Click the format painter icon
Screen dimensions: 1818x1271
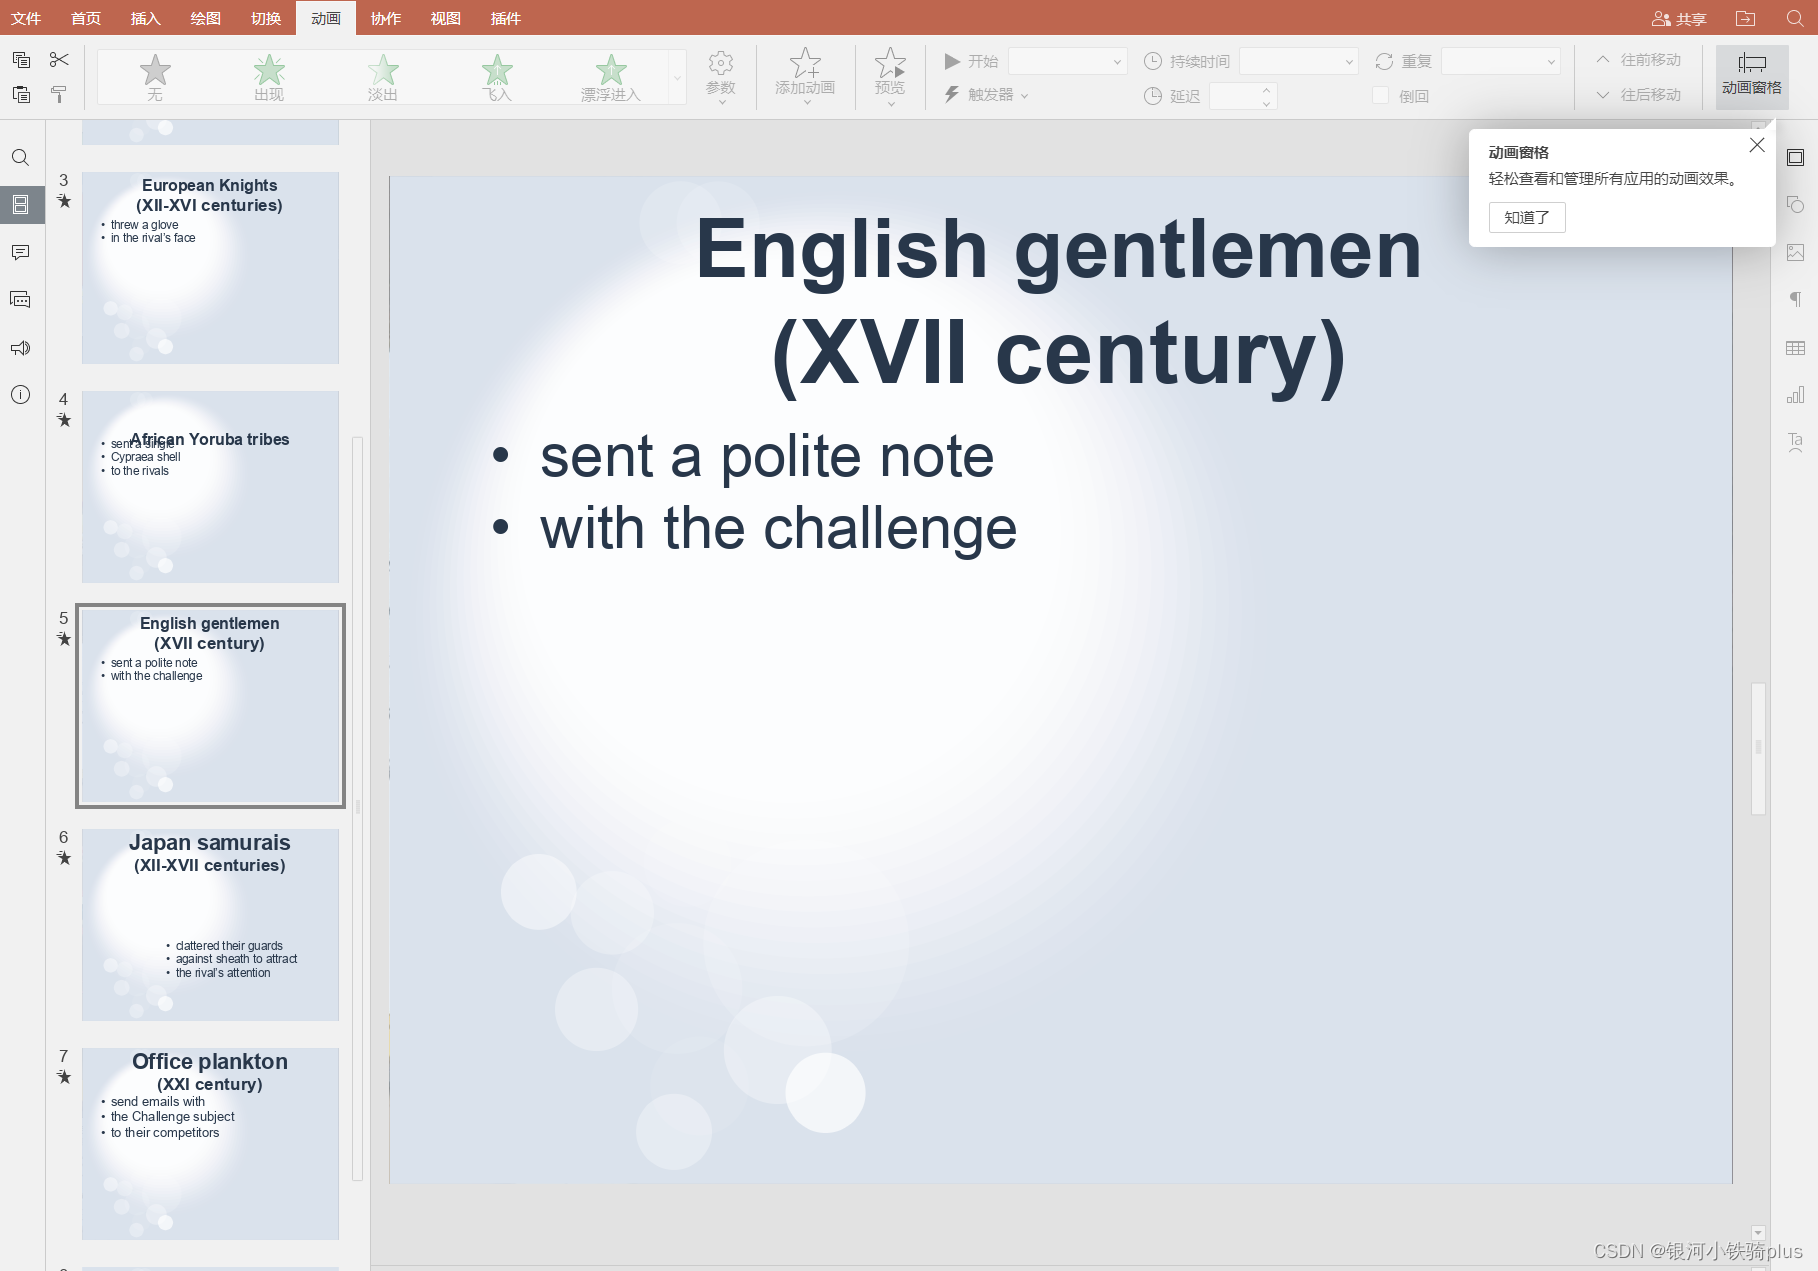coord(59,94)
